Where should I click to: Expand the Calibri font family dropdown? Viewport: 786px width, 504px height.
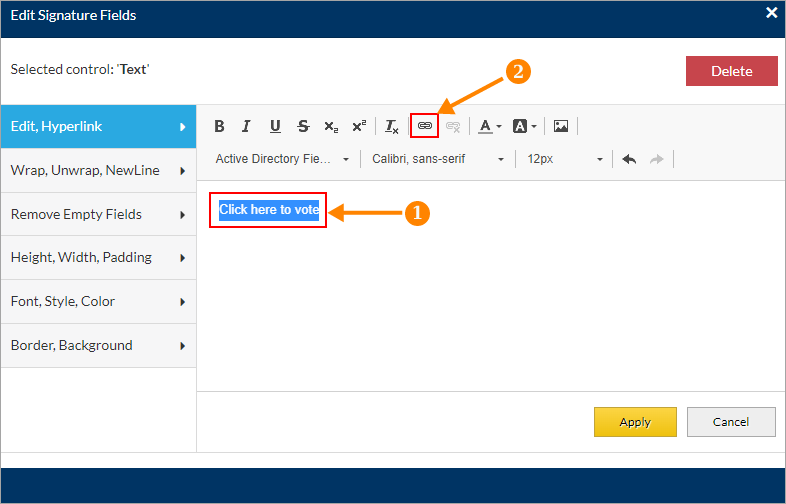pos(438,159)
